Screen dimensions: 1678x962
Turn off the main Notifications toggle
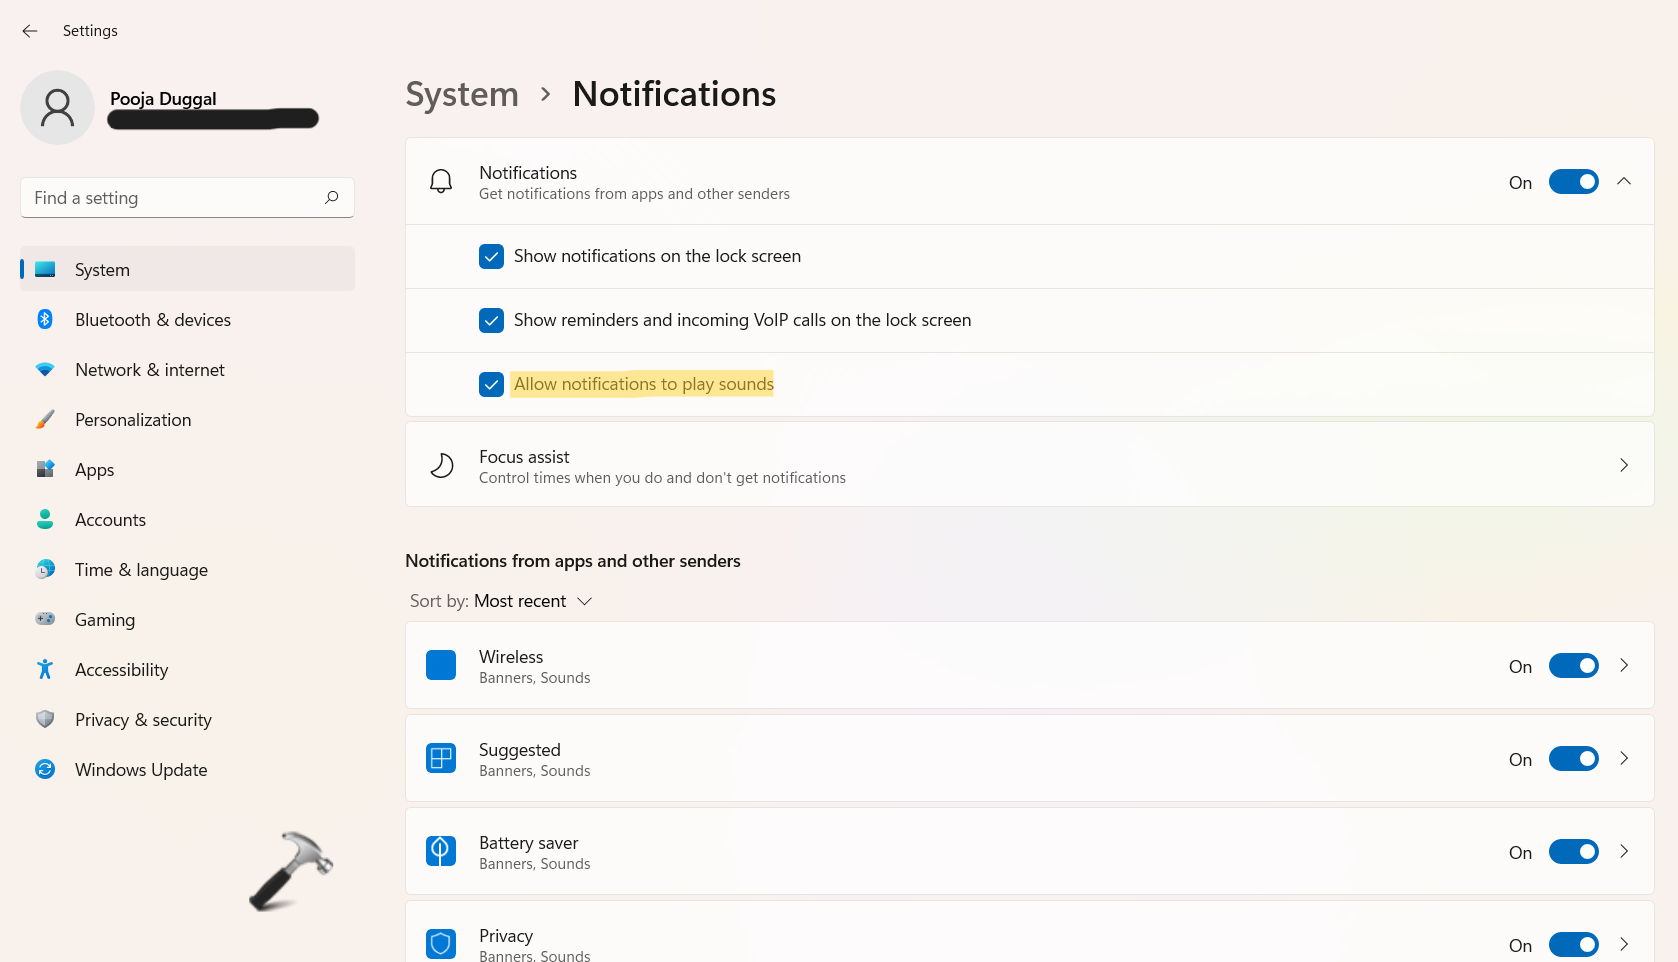point(1573,182)
